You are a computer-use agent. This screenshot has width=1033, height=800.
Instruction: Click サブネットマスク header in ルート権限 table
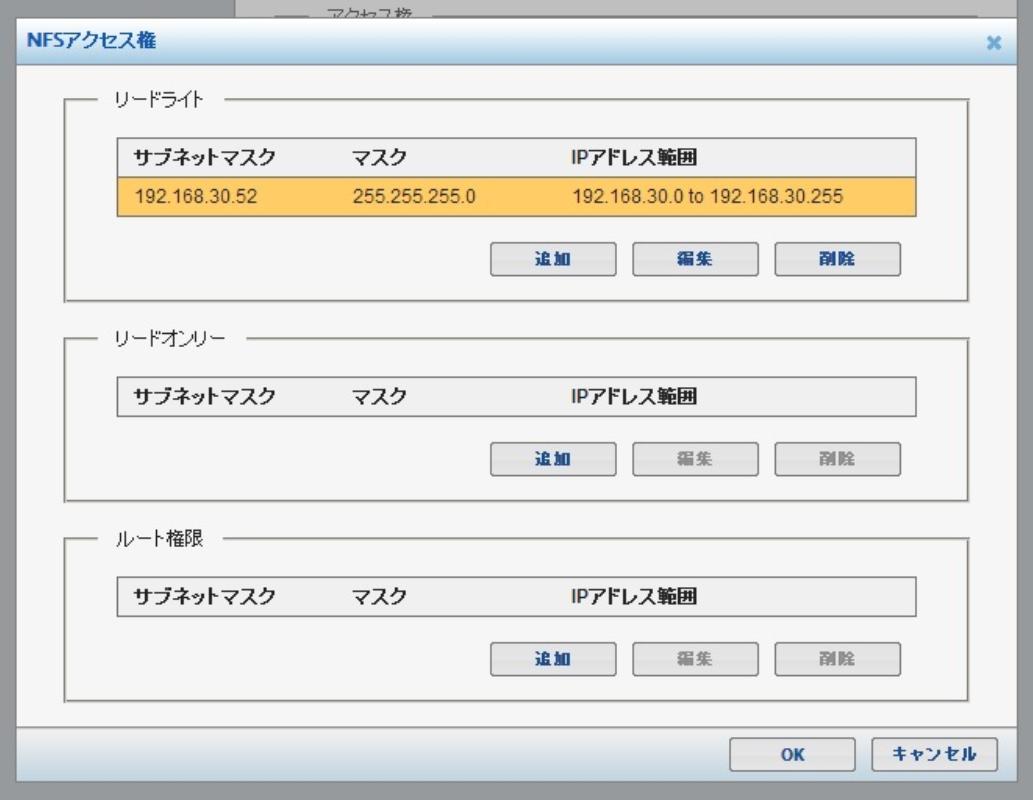coord(204,597)
